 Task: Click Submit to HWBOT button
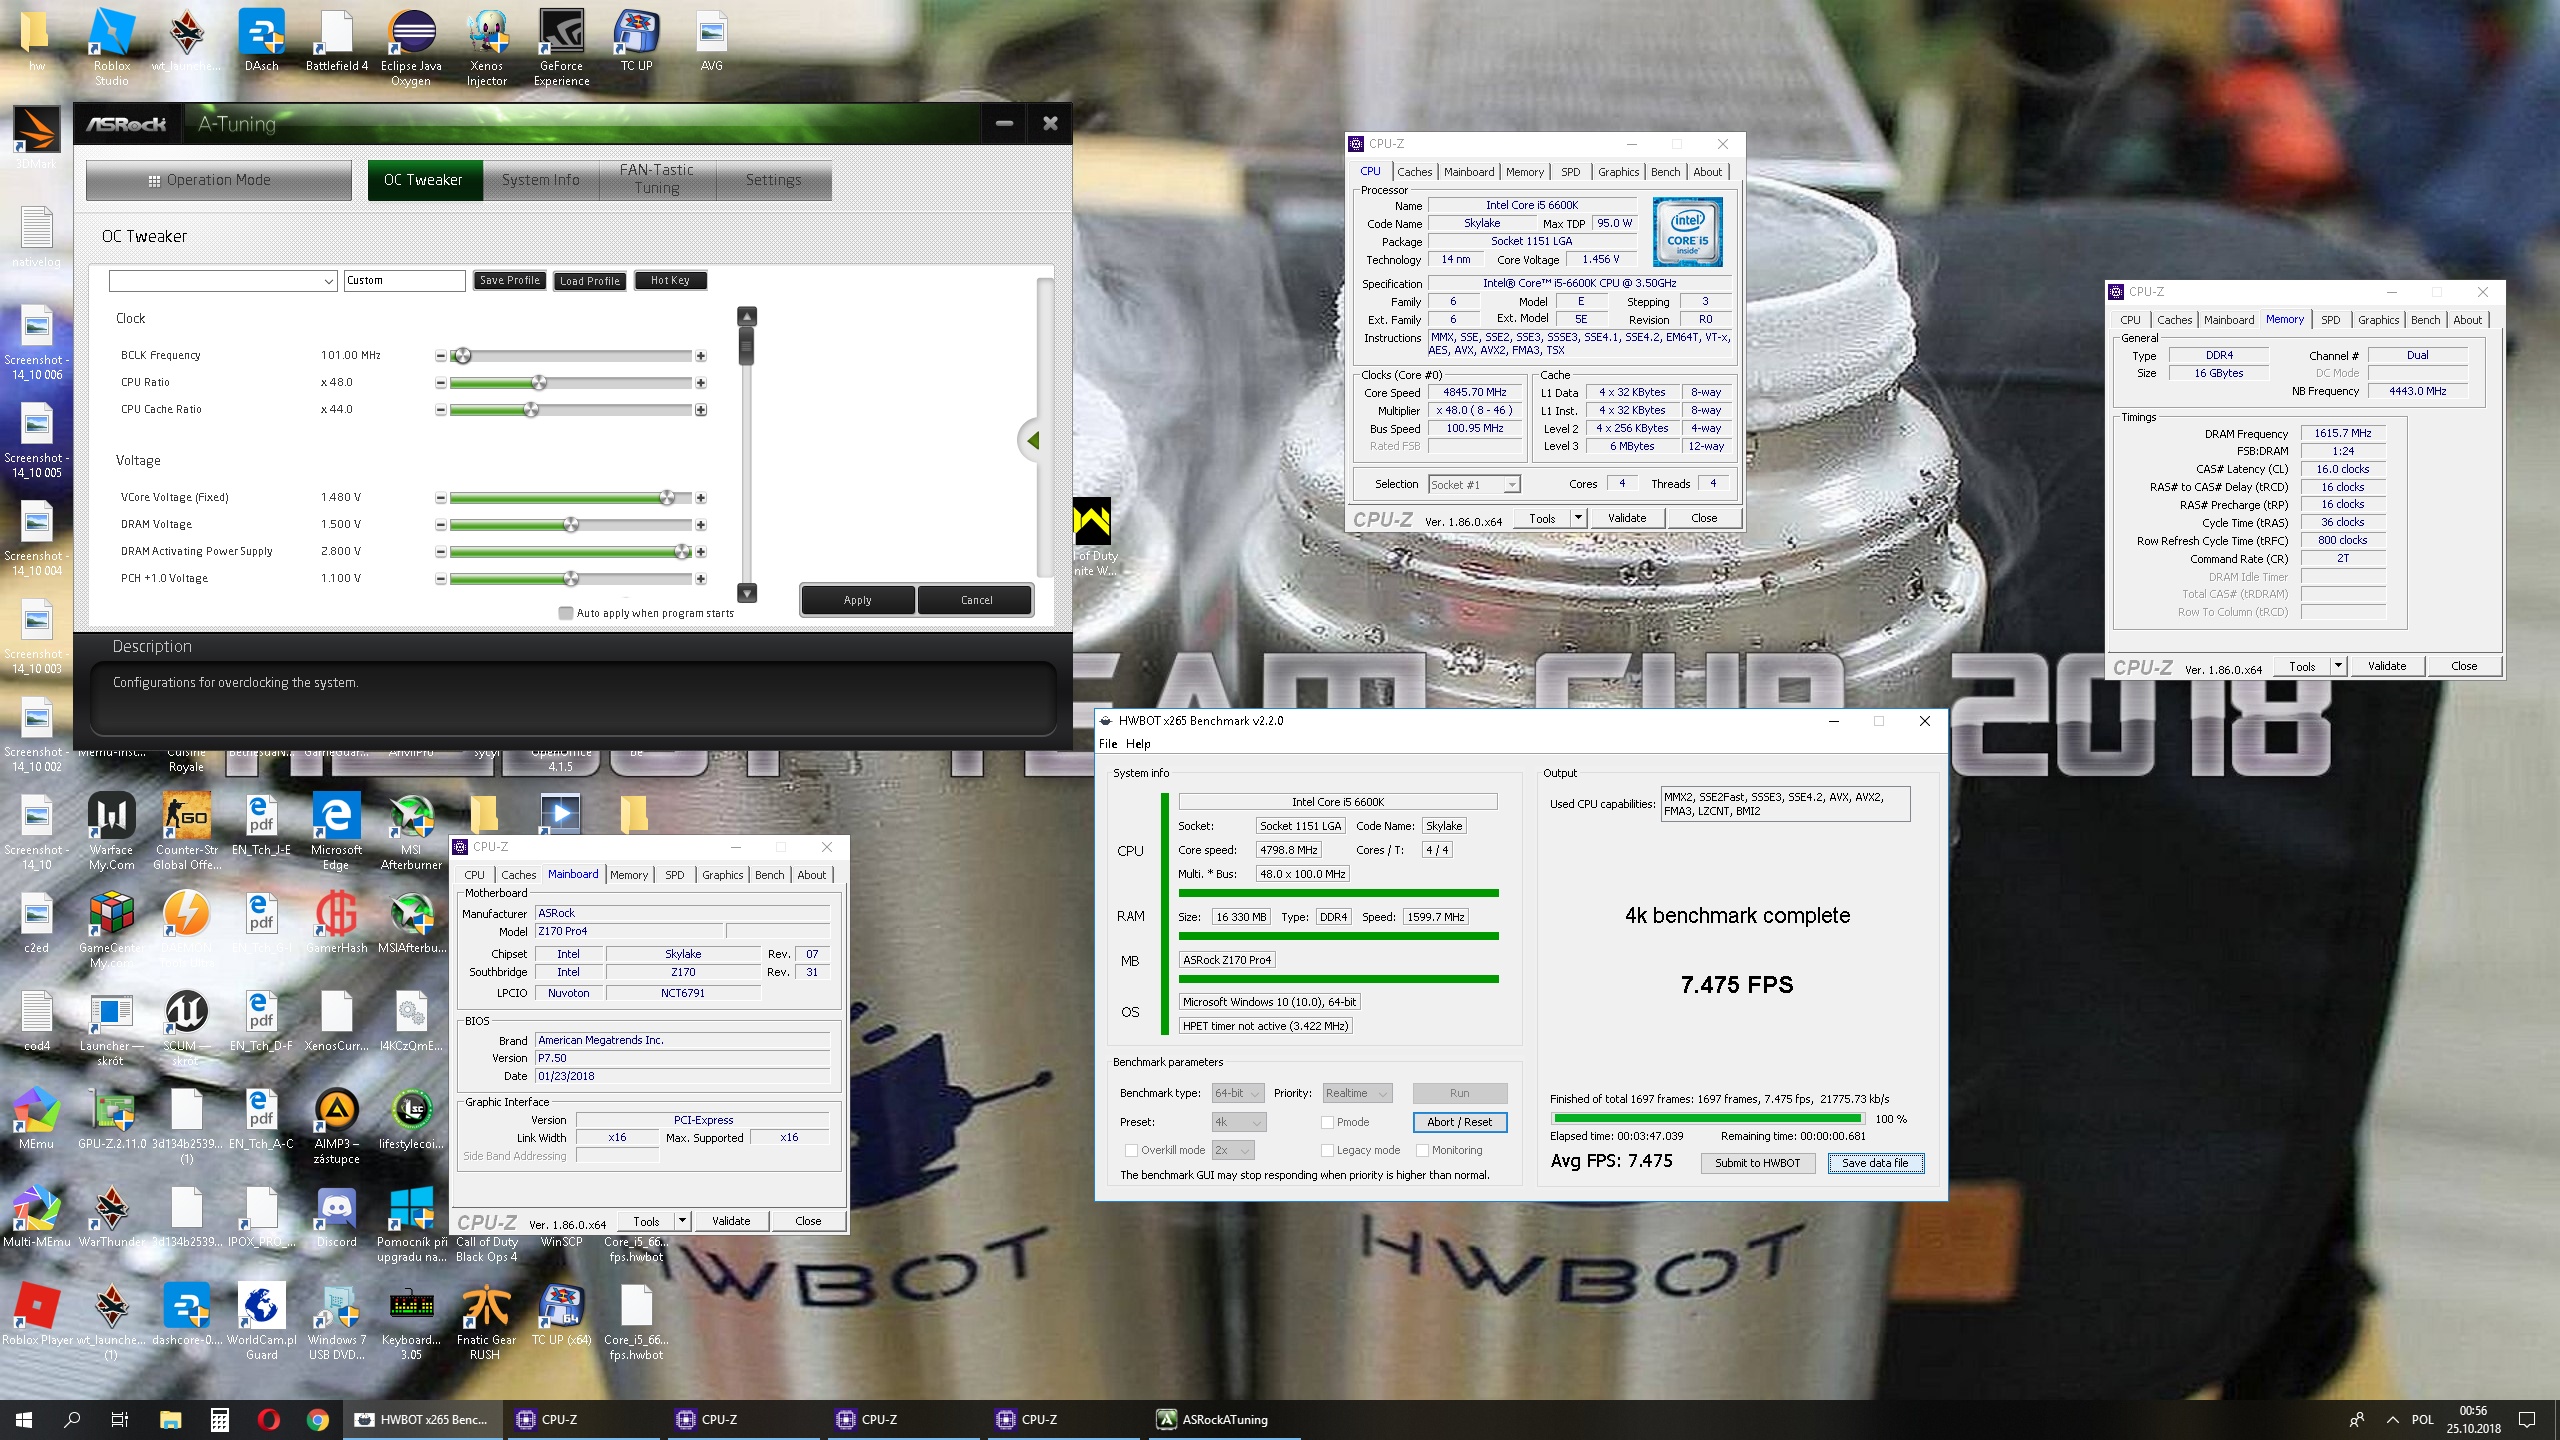[1757, 1163]
